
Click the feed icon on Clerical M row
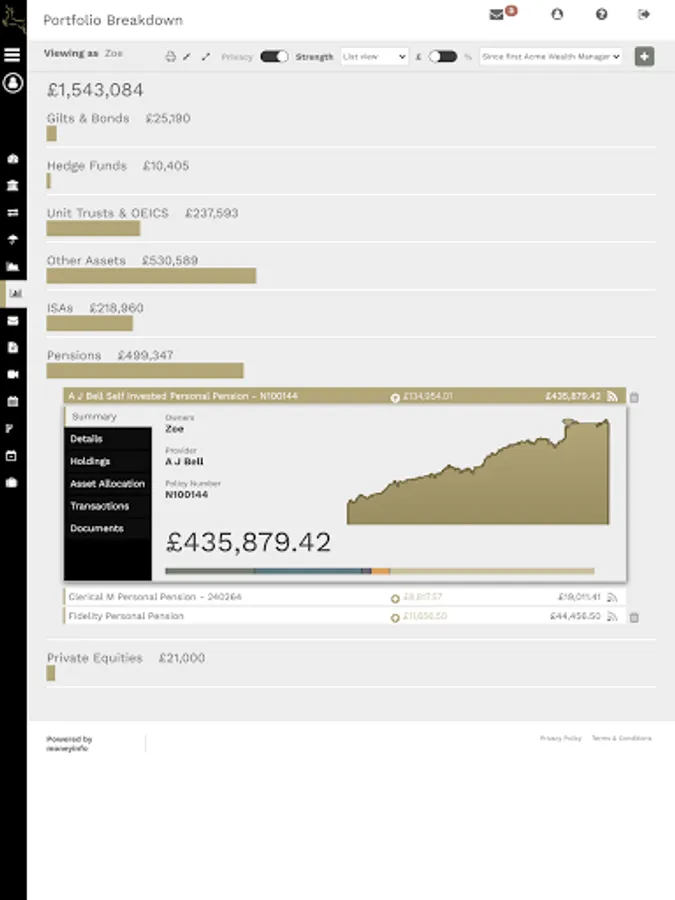click(612, 597)
